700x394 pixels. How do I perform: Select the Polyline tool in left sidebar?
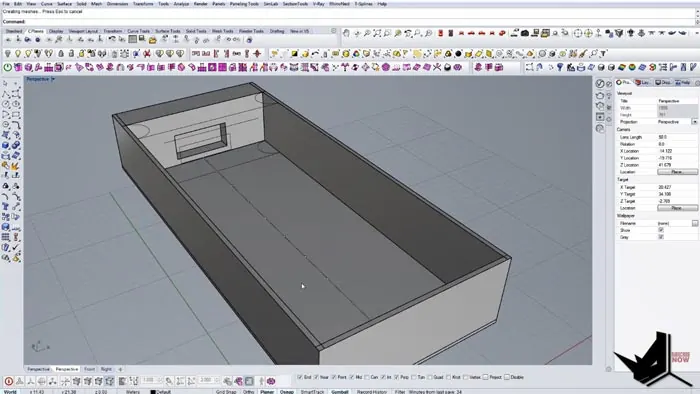(x=5, y=94)
